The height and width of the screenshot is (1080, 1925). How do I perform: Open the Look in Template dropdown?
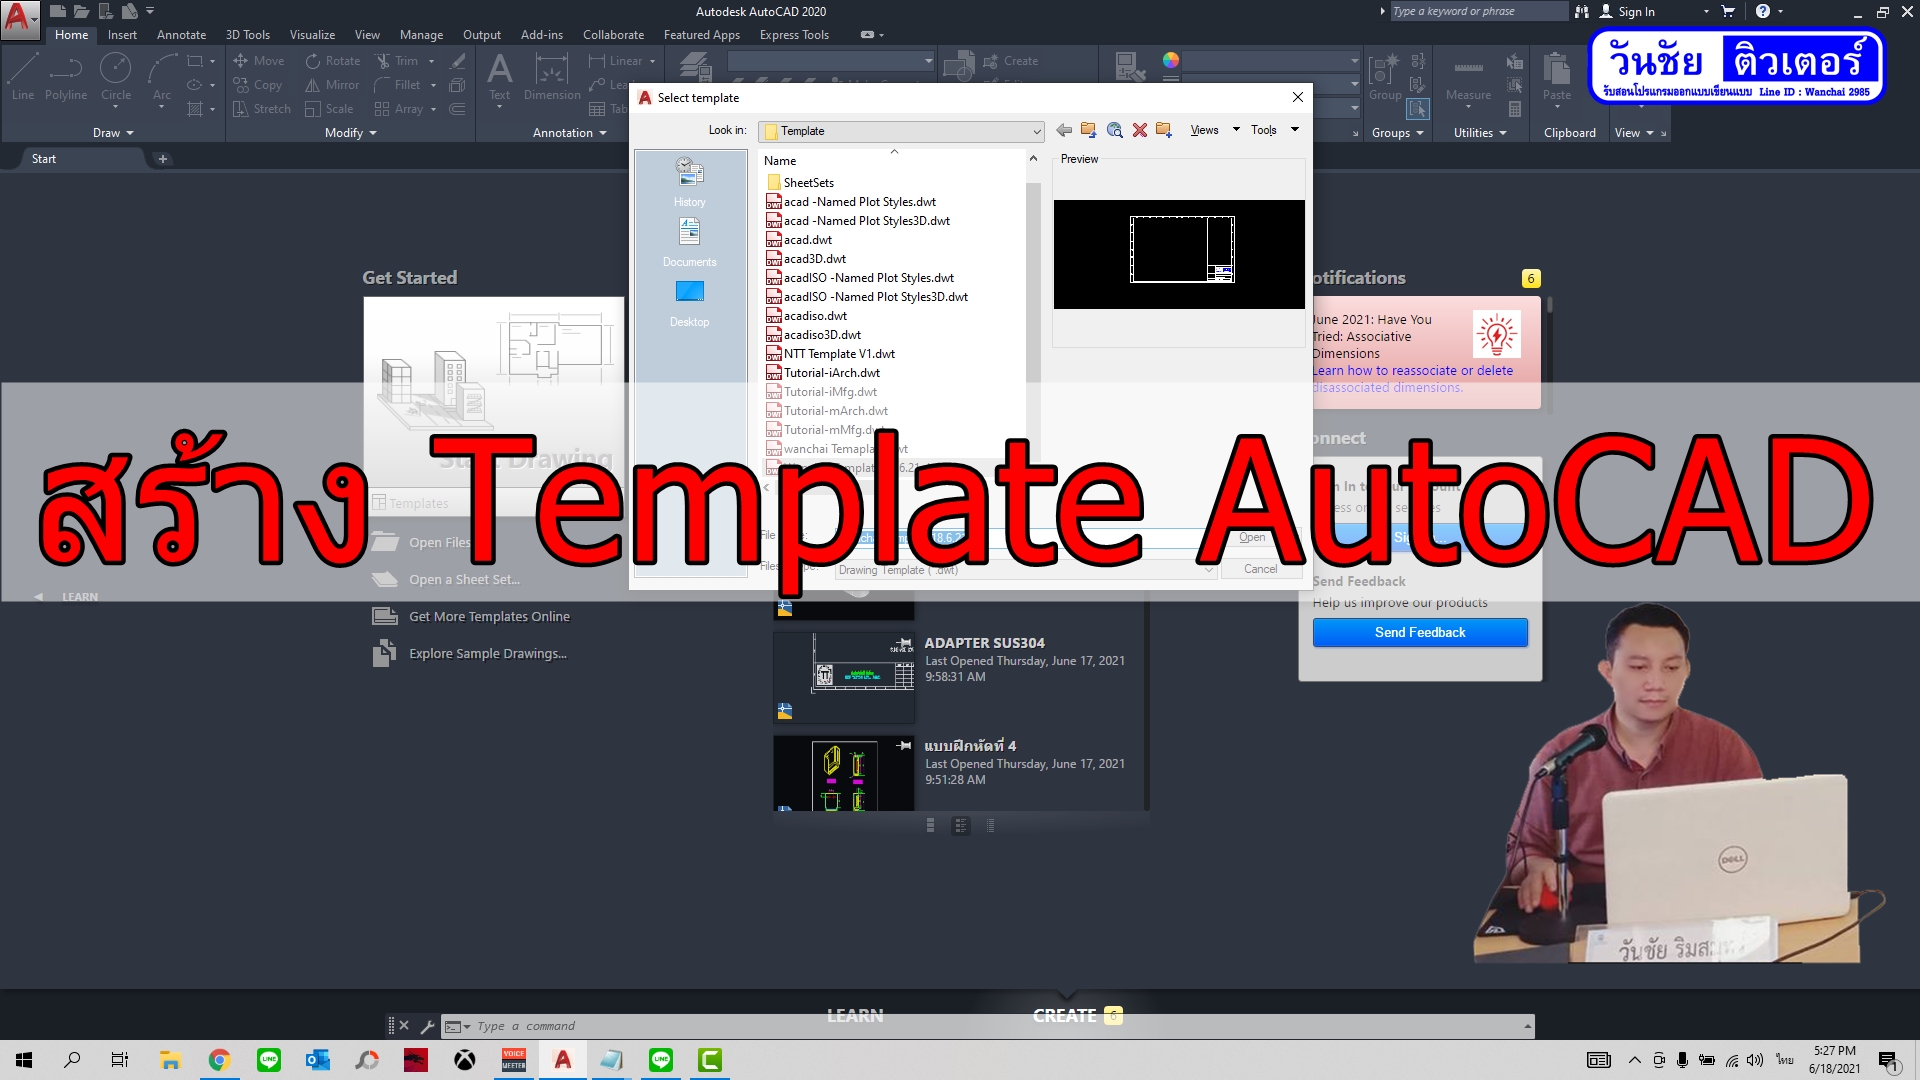901,131
